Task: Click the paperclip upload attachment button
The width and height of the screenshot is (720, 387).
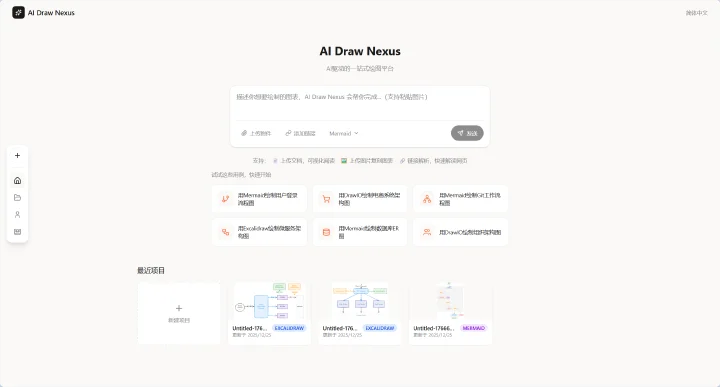Action: (x=256, y=133)
